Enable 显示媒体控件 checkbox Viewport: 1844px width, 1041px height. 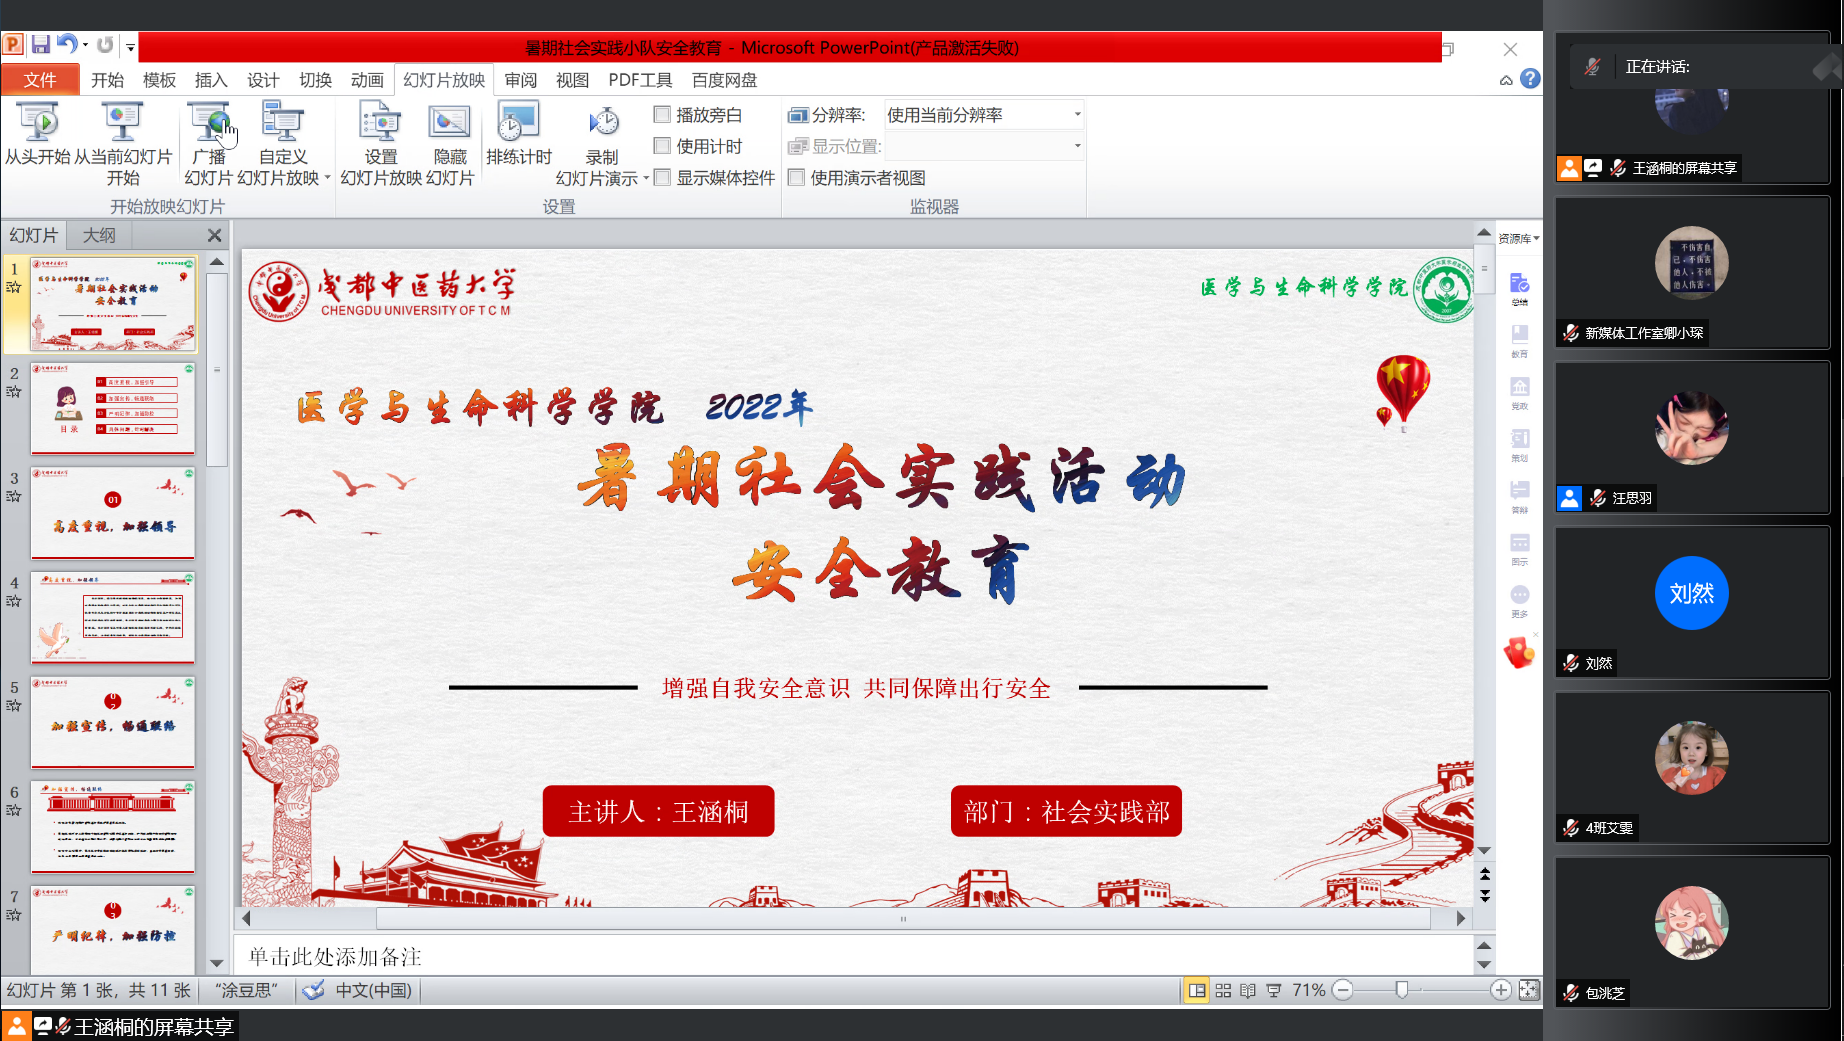662,177
